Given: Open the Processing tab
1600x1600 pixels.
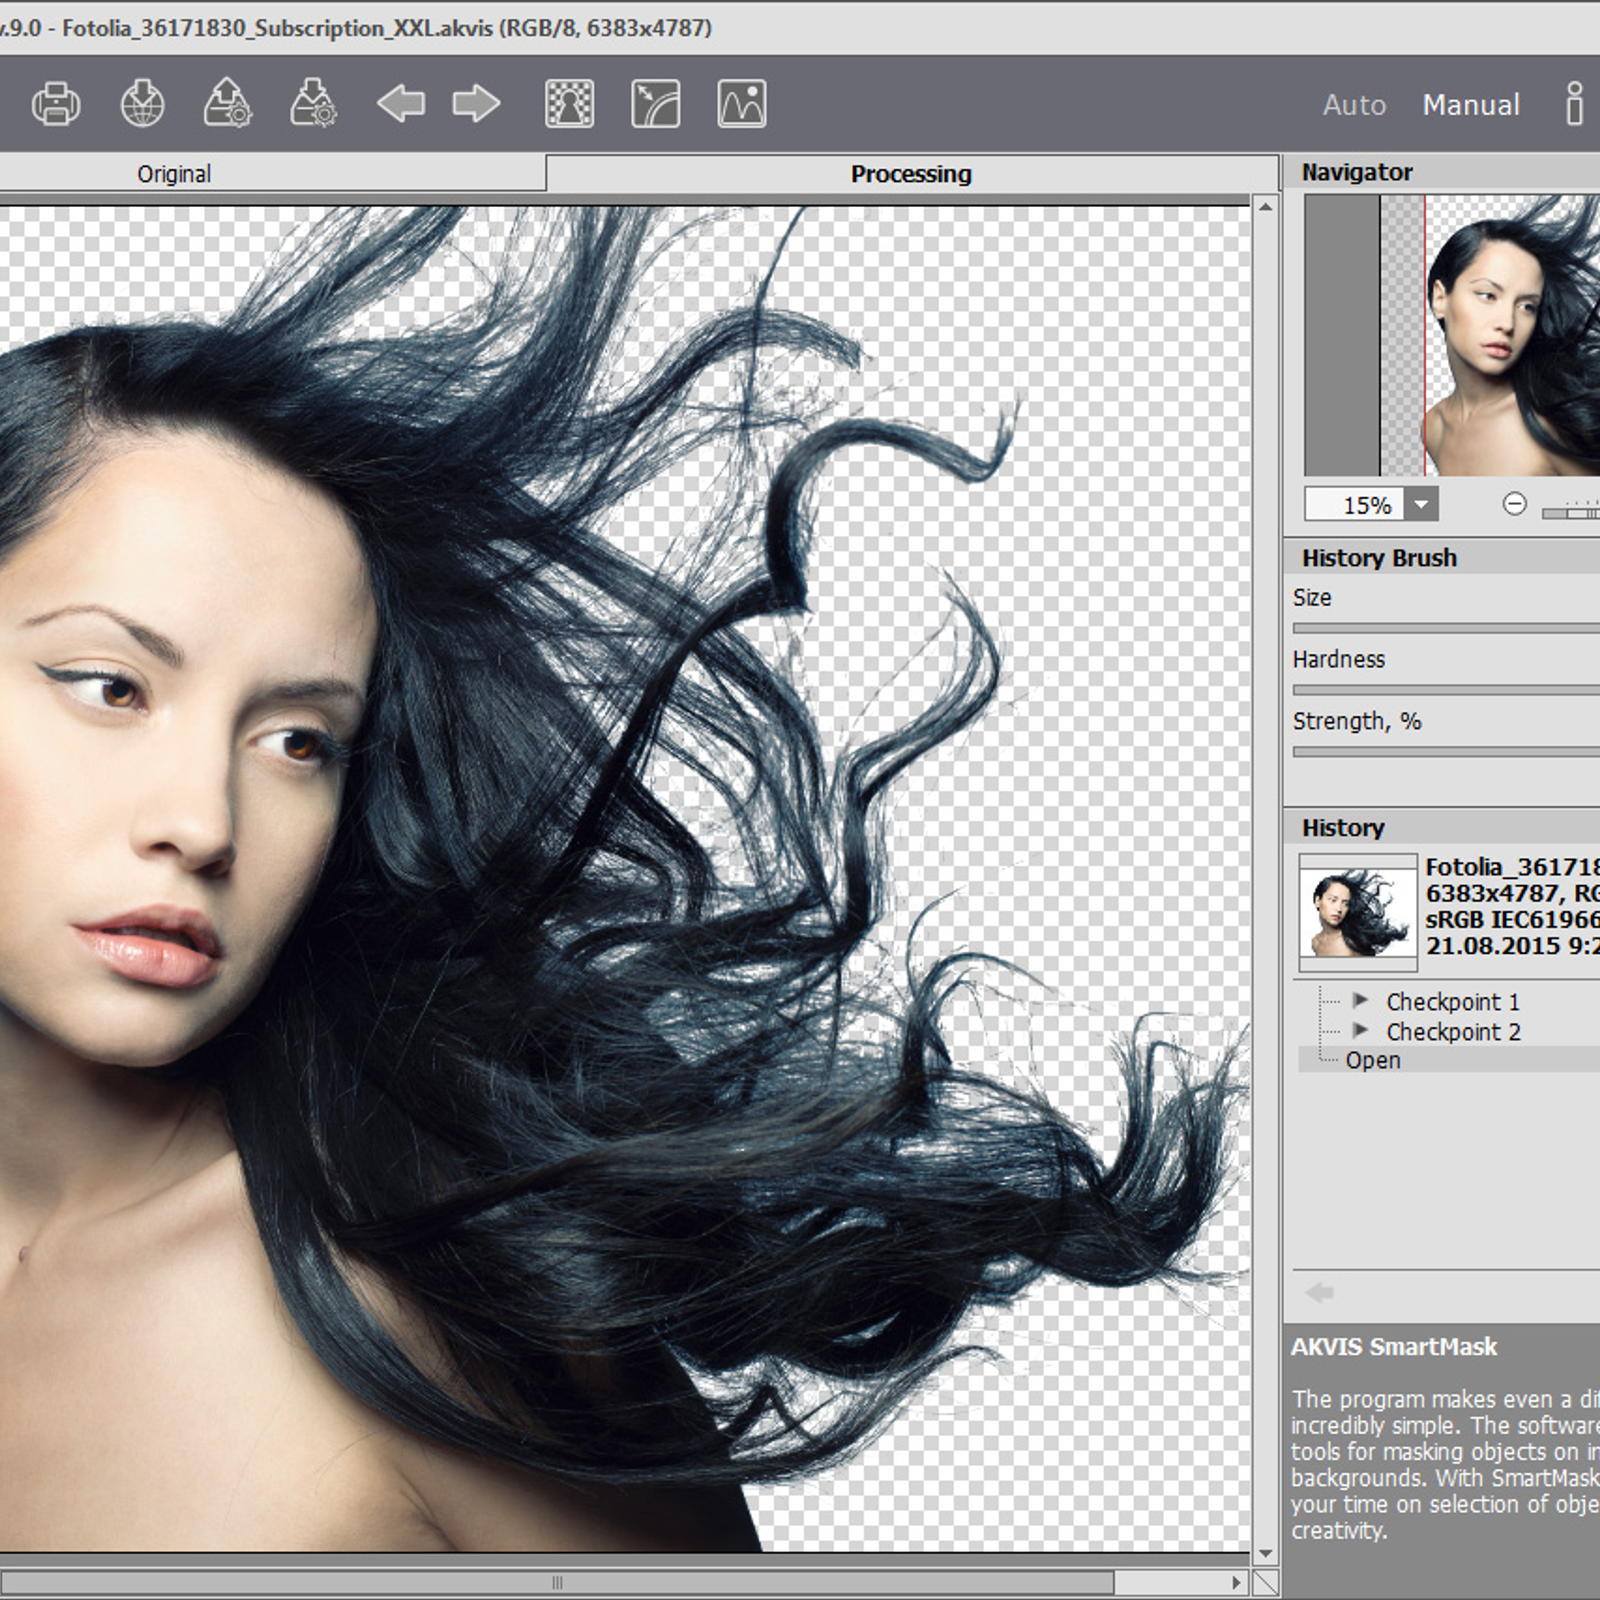Looking at the screenshot, I should coord(911,174).
